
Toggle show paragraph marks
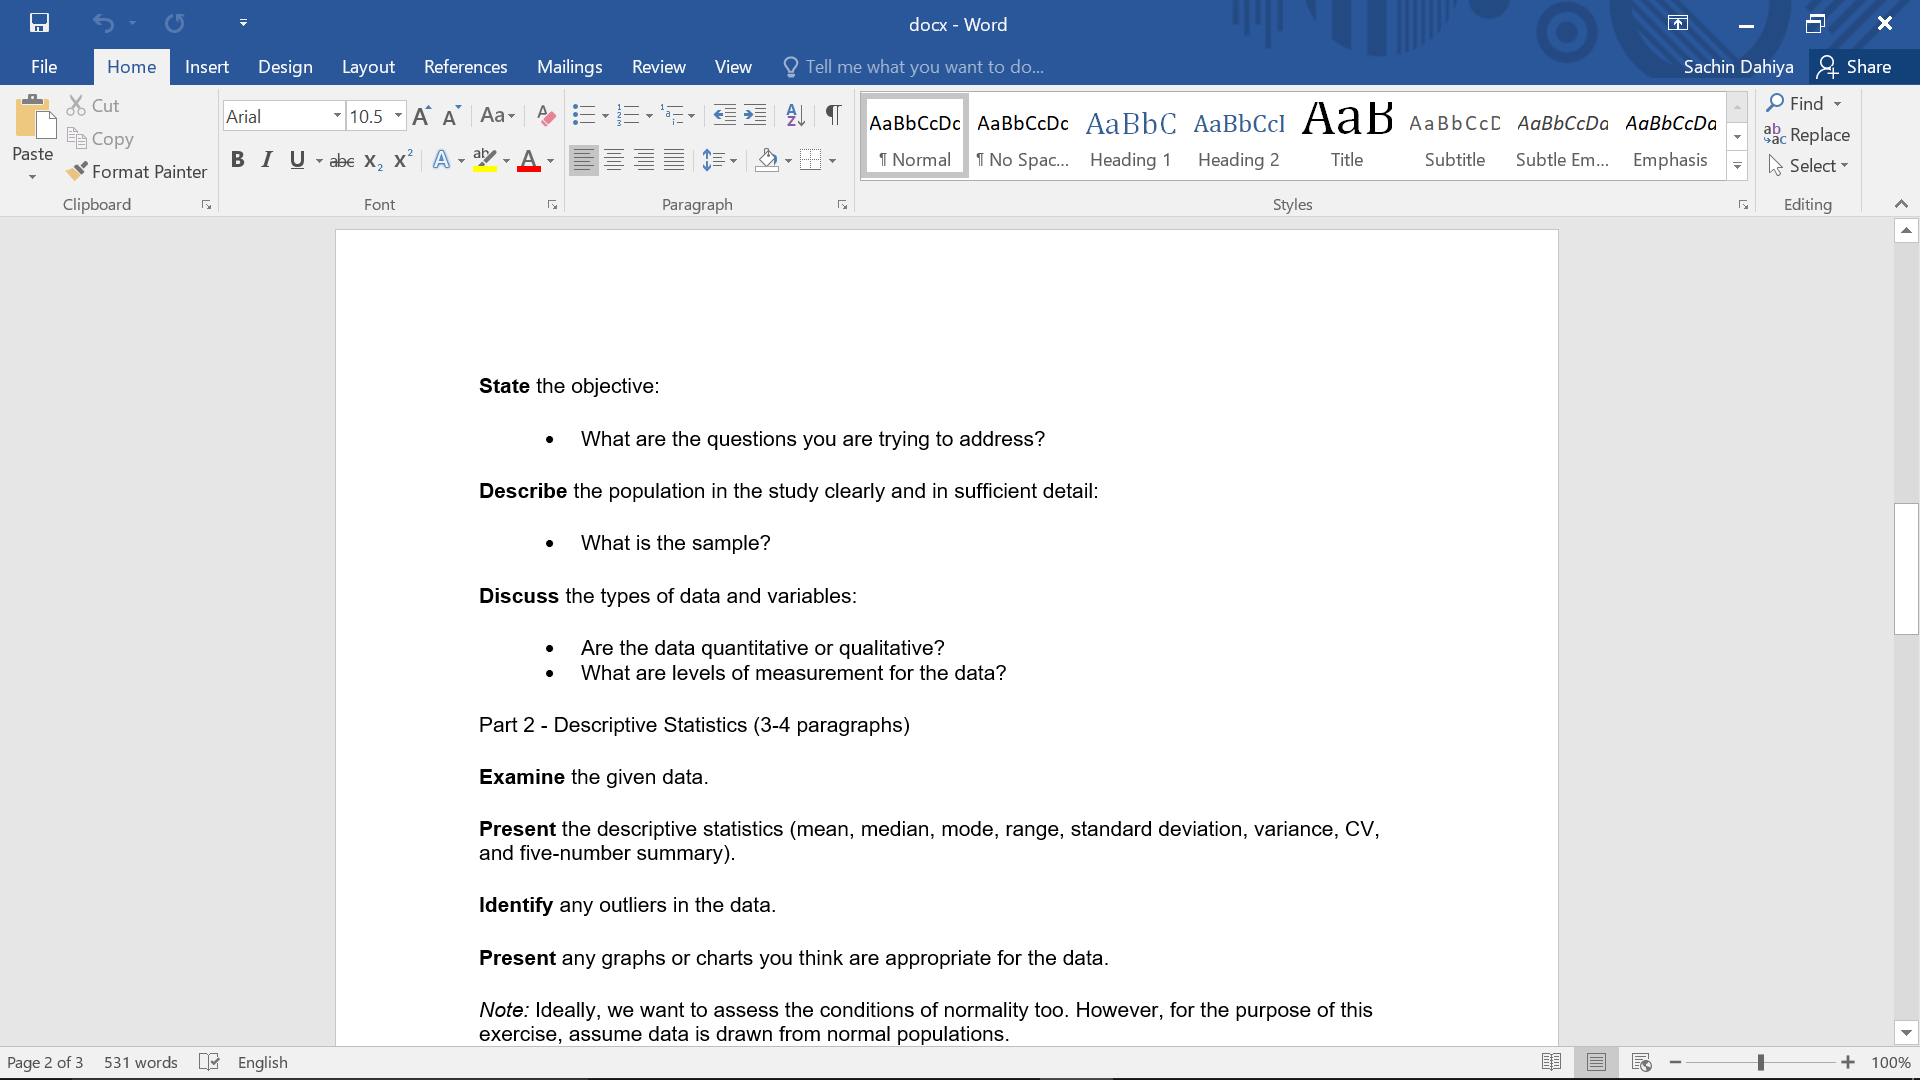click(x=833, y=116)
